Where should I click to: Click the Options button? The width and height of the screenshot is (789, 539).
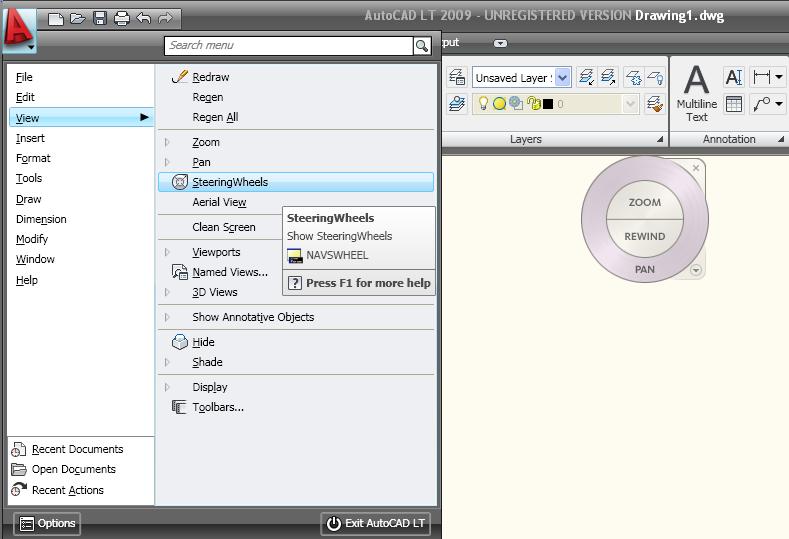coord(47,523)
